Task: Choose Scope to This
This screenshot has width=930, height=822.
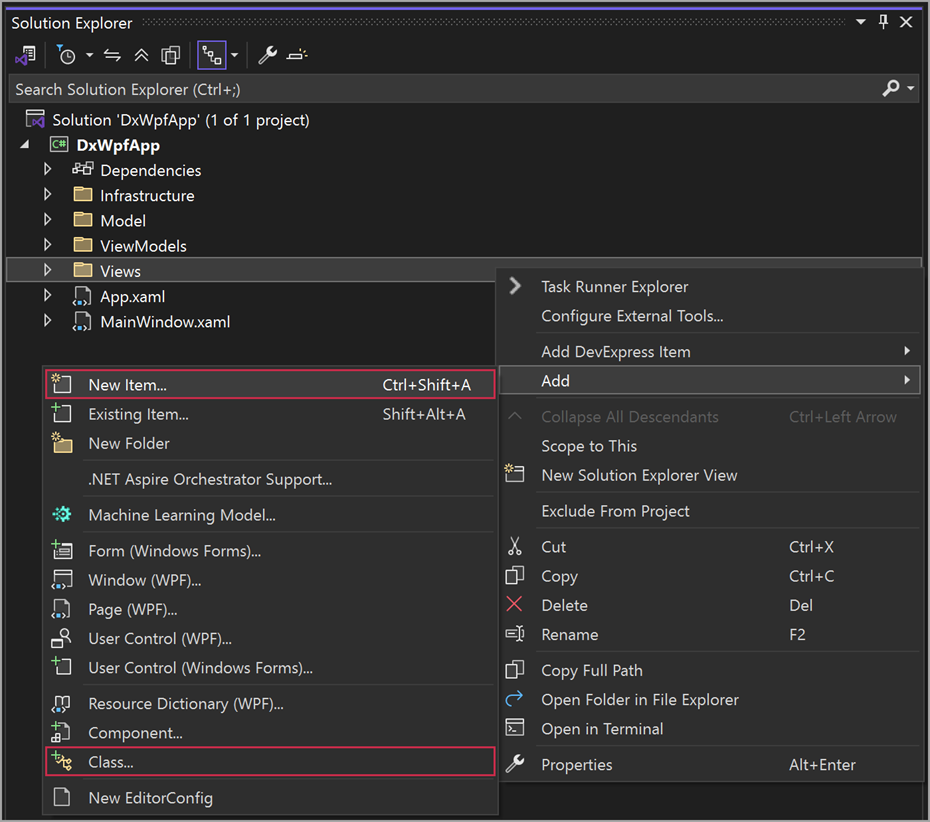Action: tap(709, 446)
